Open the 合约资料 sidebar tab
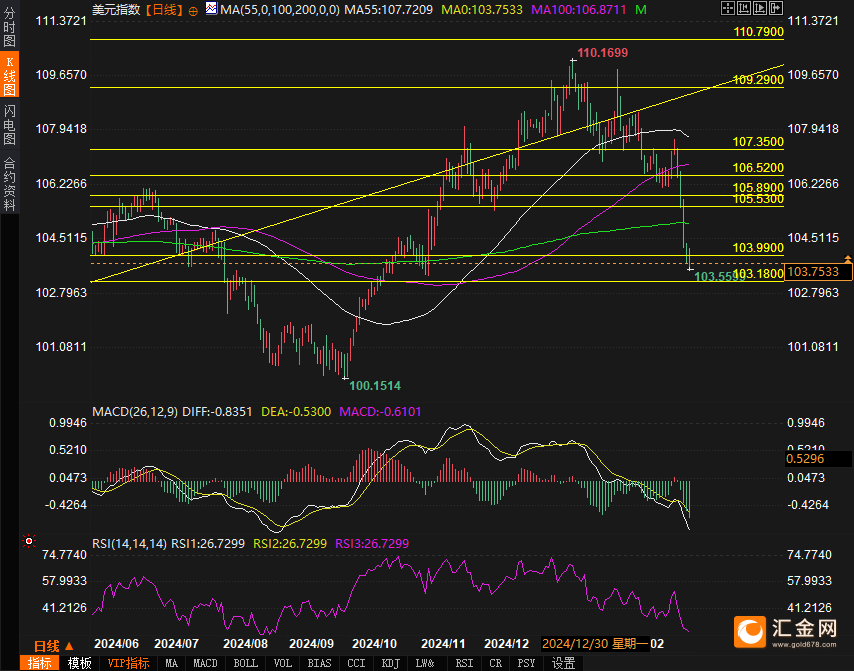Screen dimensions: 854x671 [x=9, y=184]
